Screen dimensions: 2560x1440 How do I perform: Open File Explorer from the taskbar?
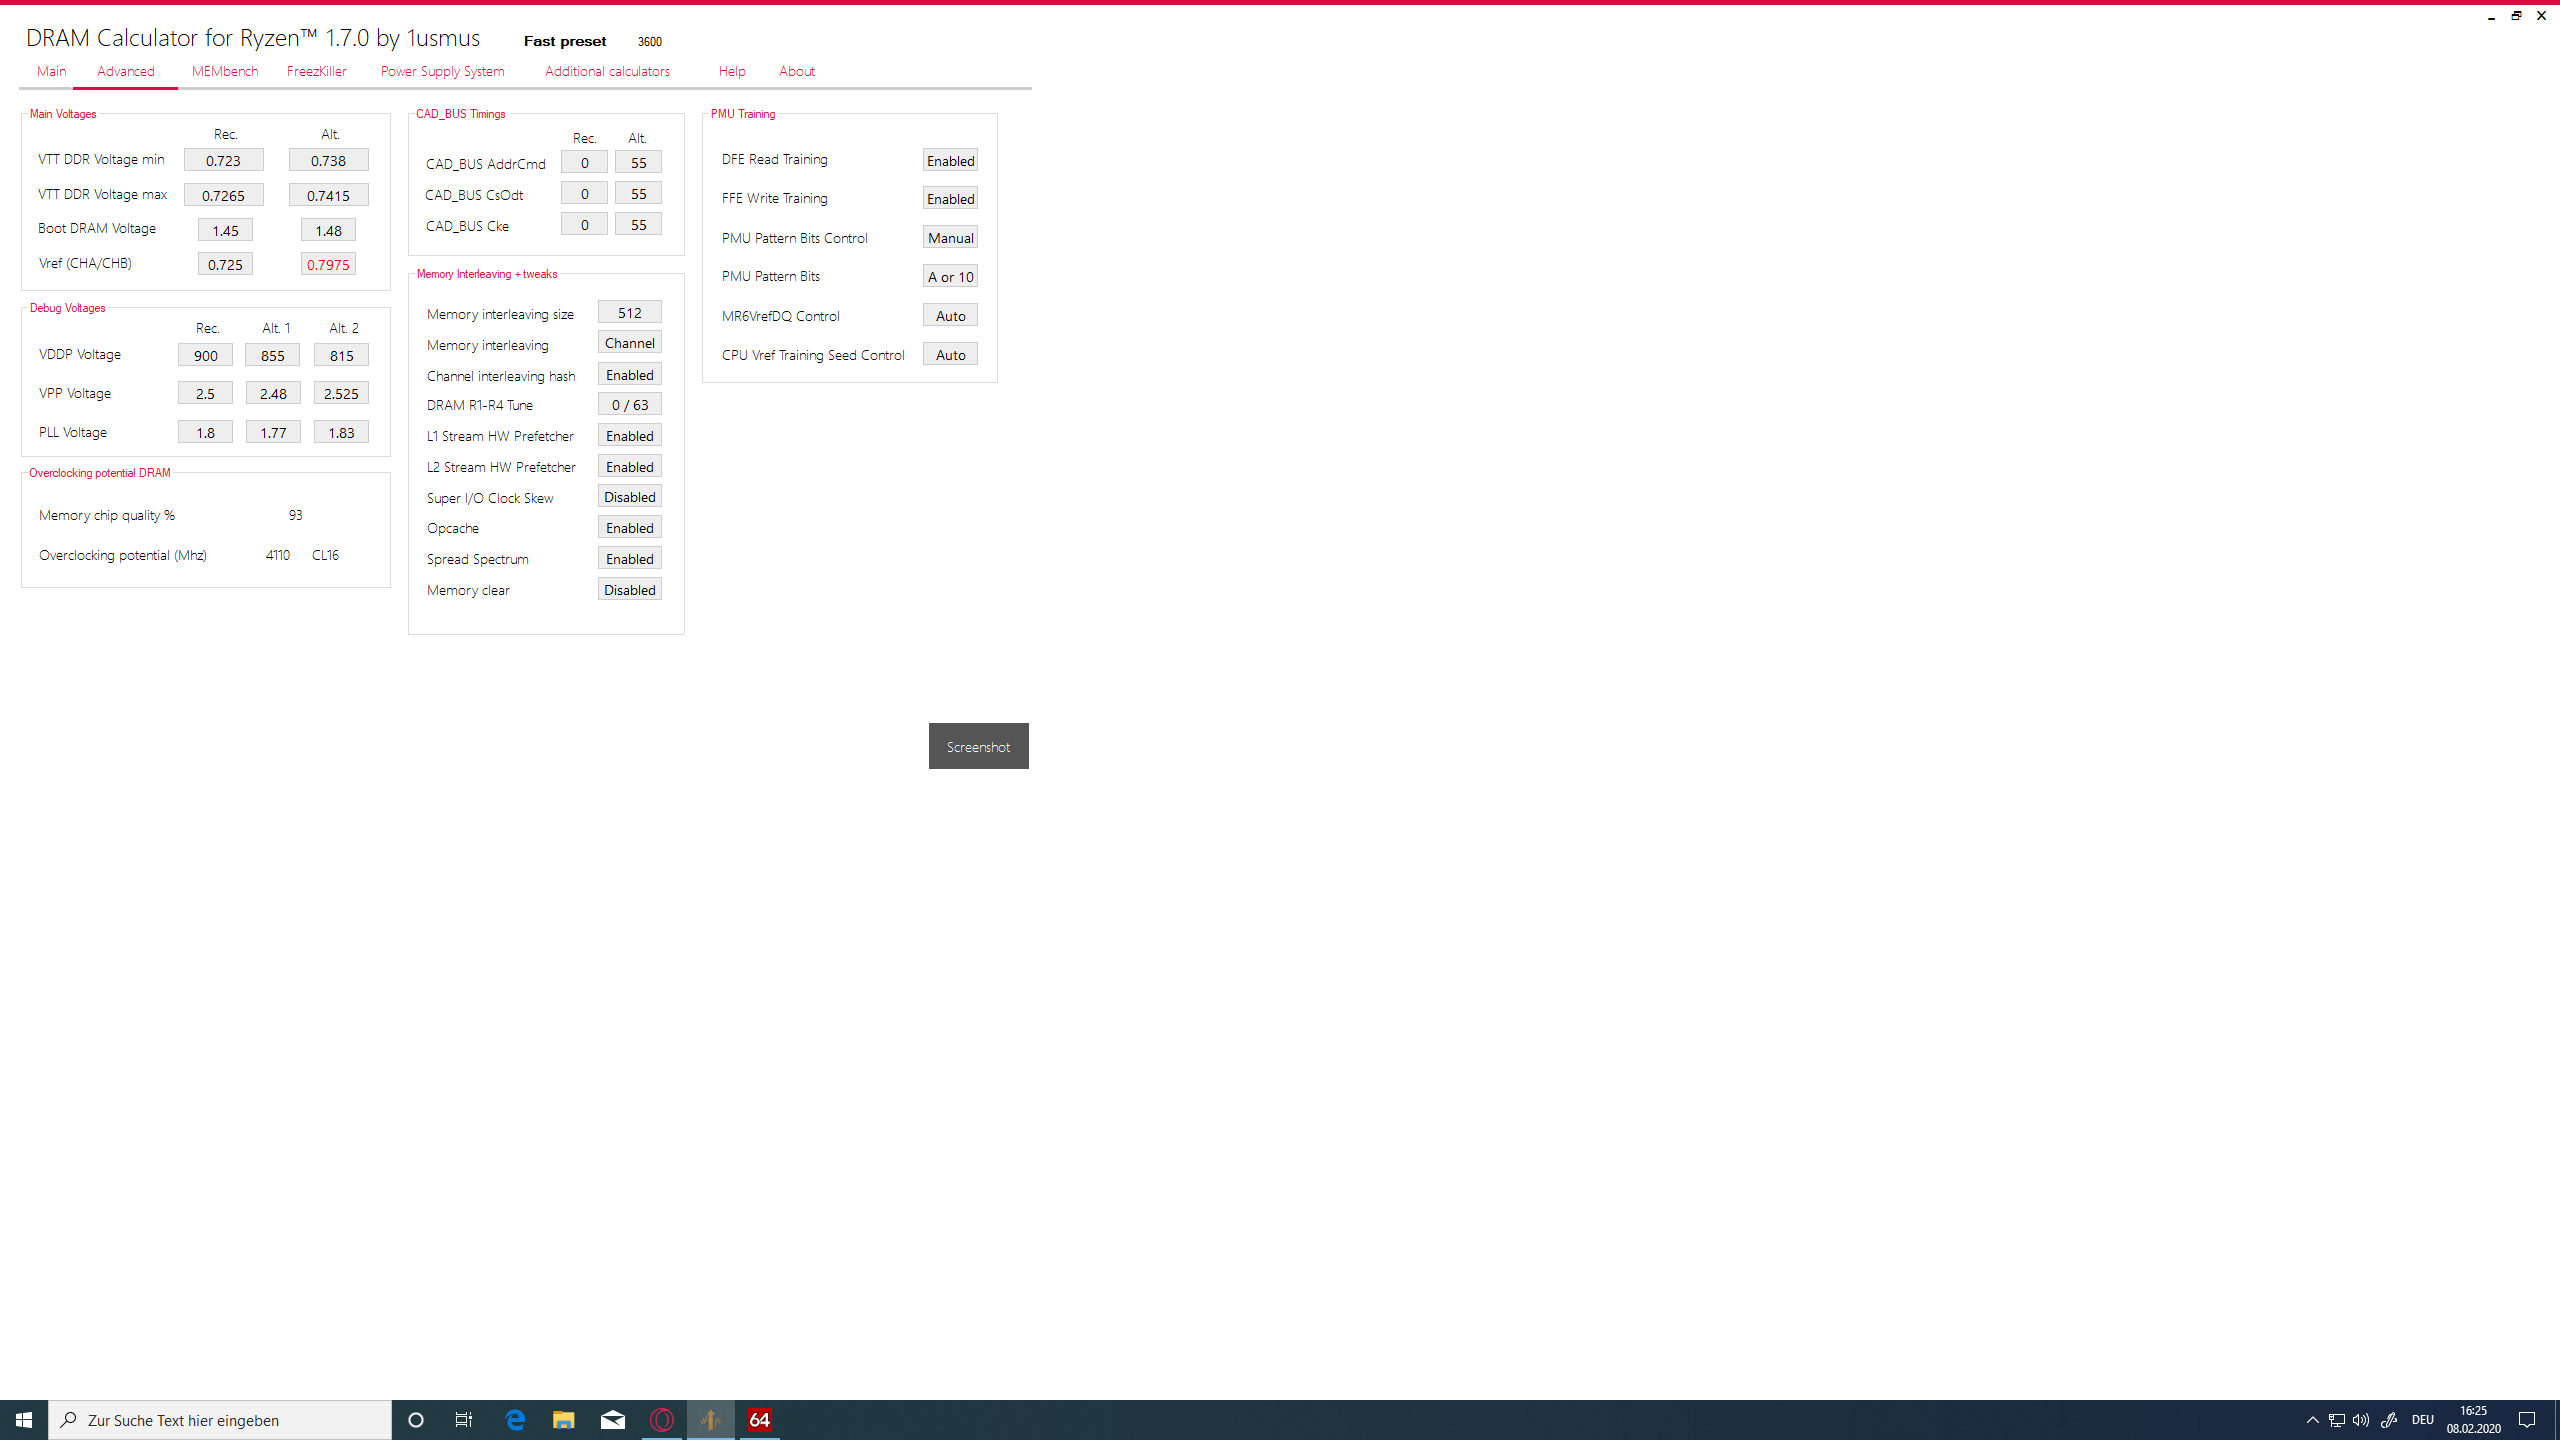point(564,1420)
